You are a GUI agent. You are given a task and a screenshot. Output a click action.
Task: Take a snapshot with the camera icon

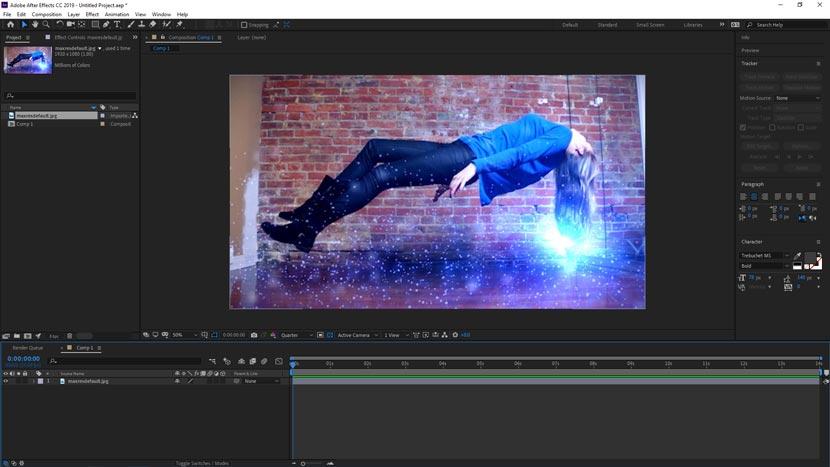point(254,335)
